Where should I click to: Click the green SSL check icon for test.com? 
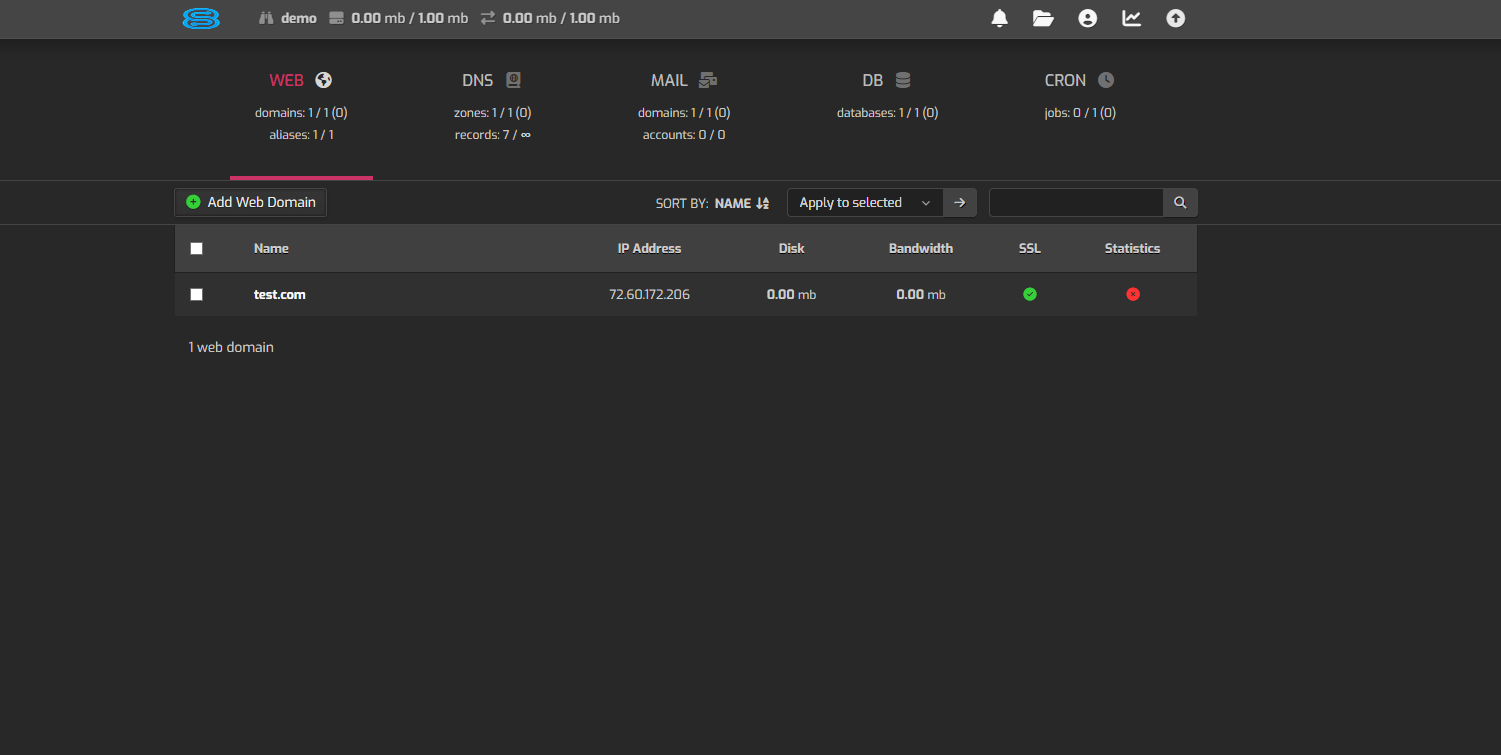pyautogui.click(x=1030, y=294)
